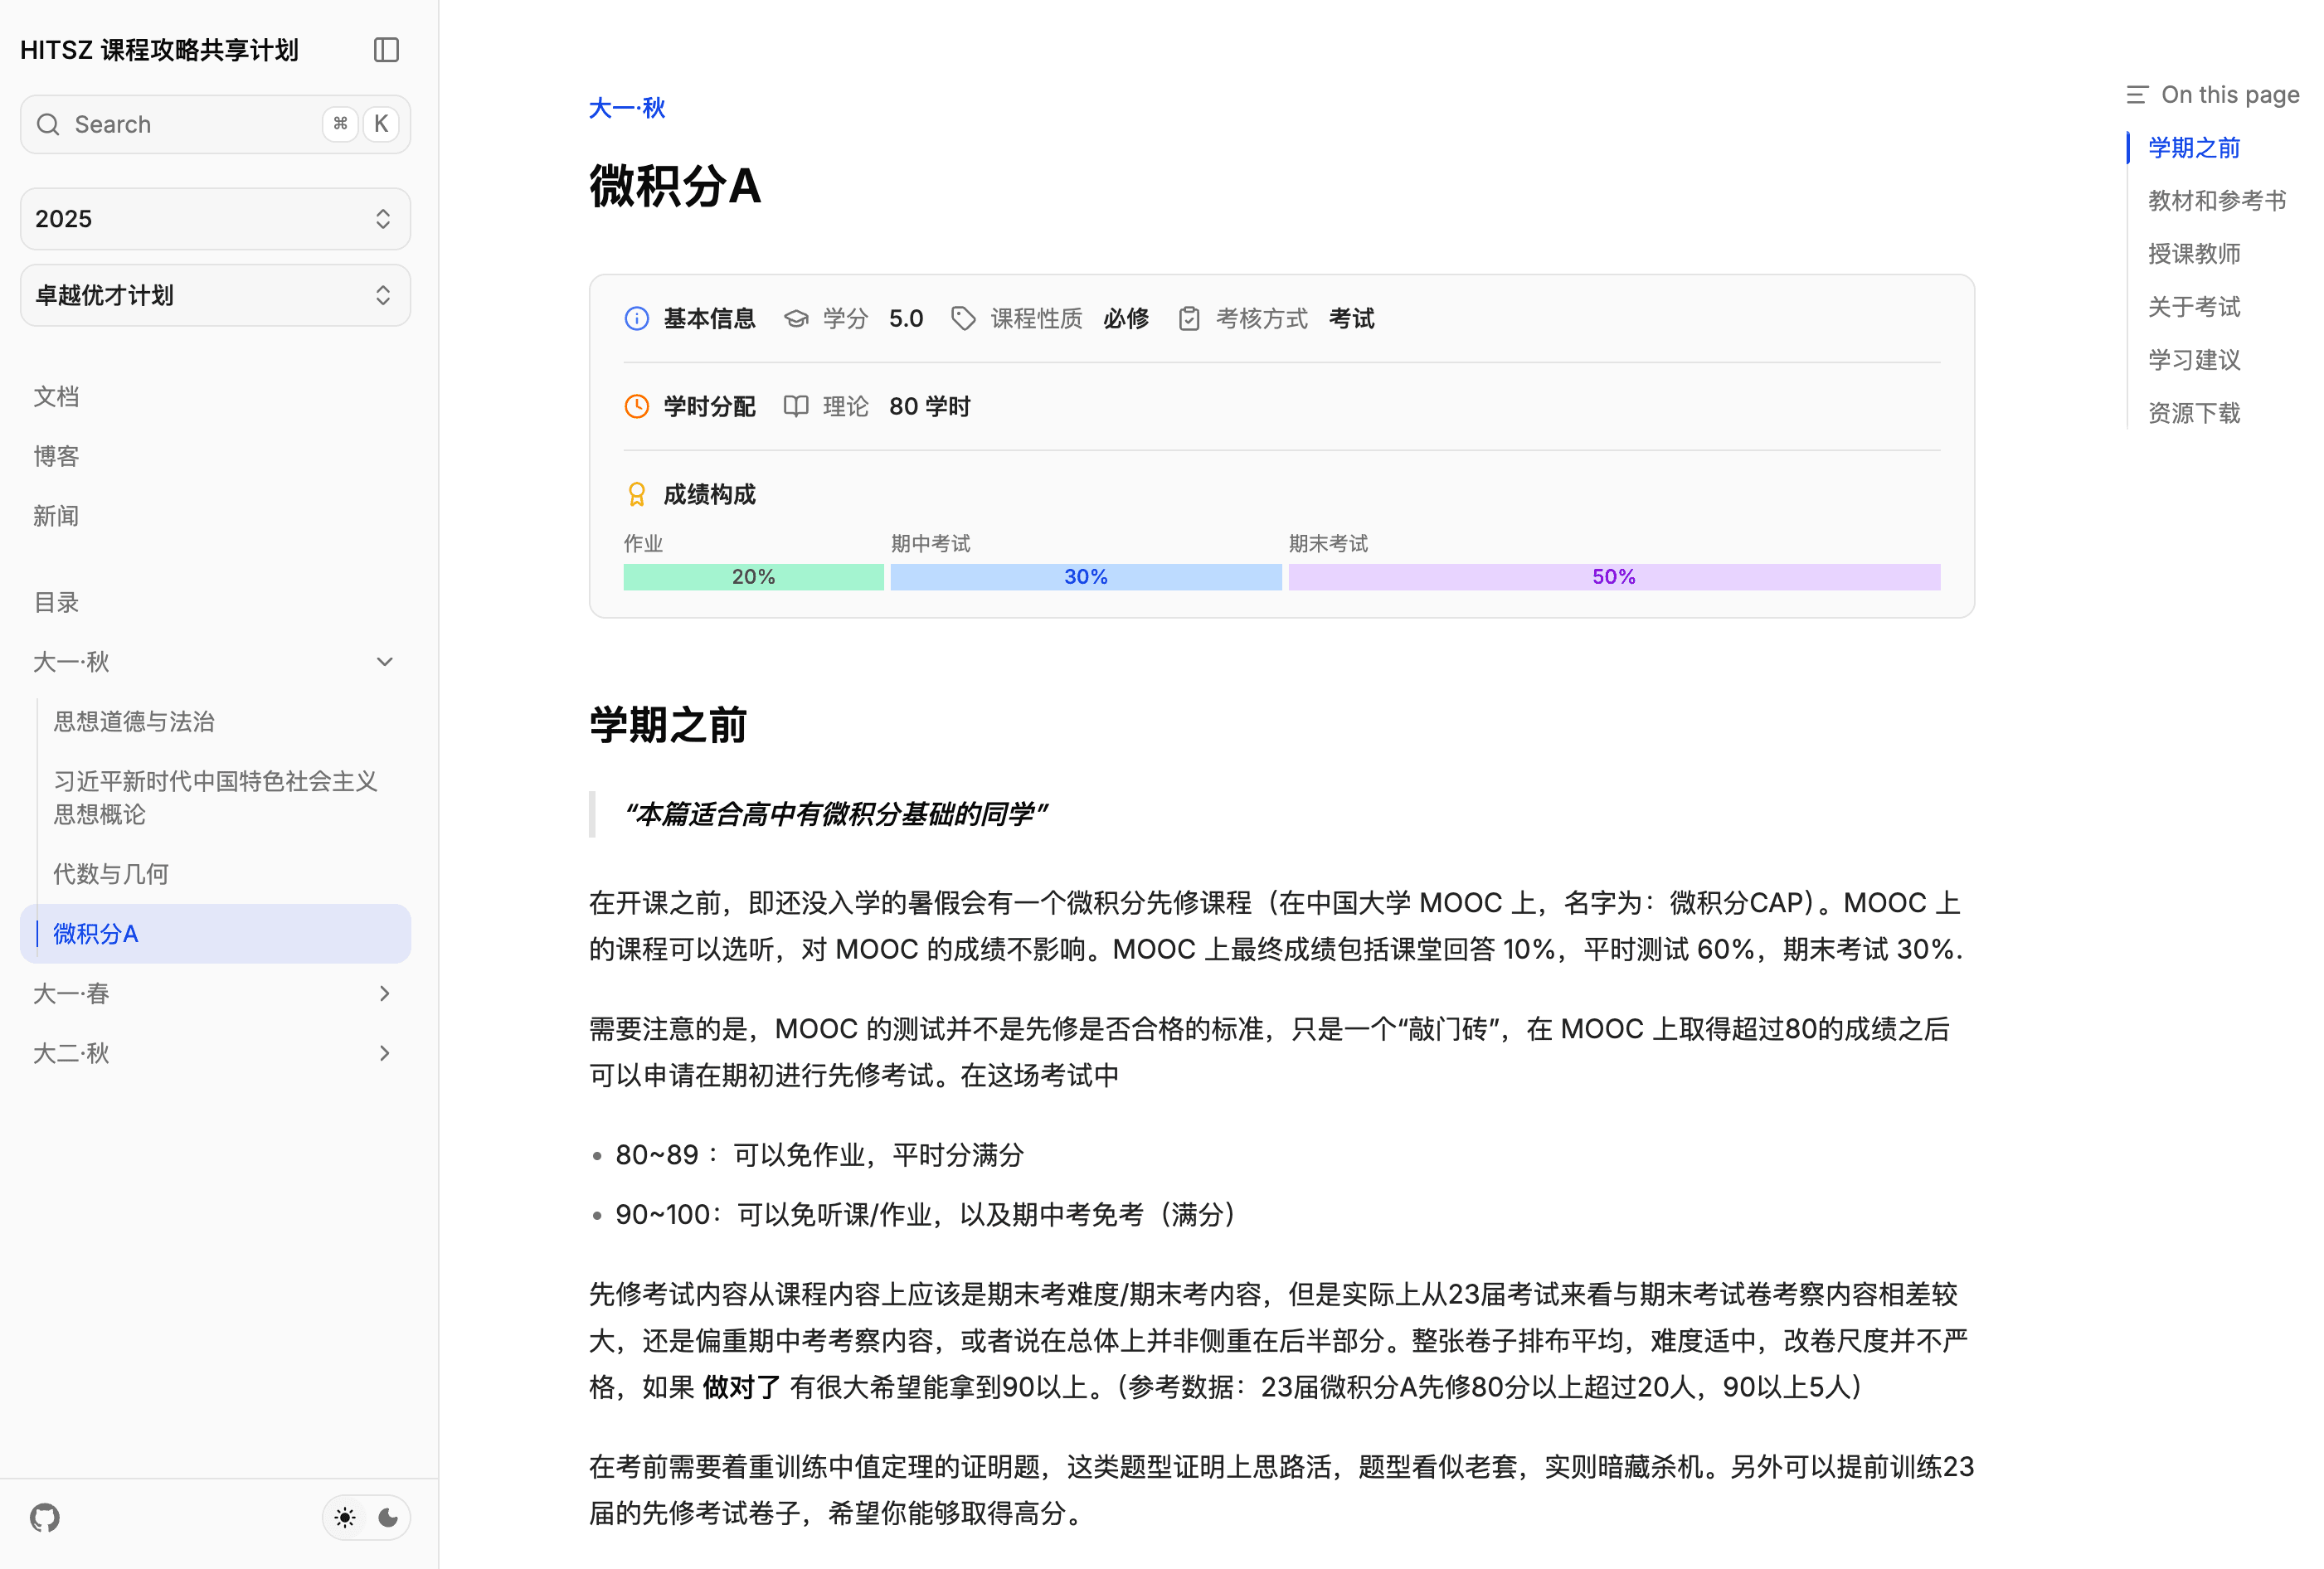2324x1569 pixels.
Task: Jump to 资源下载 section
Action: (x=2194, y=413)
